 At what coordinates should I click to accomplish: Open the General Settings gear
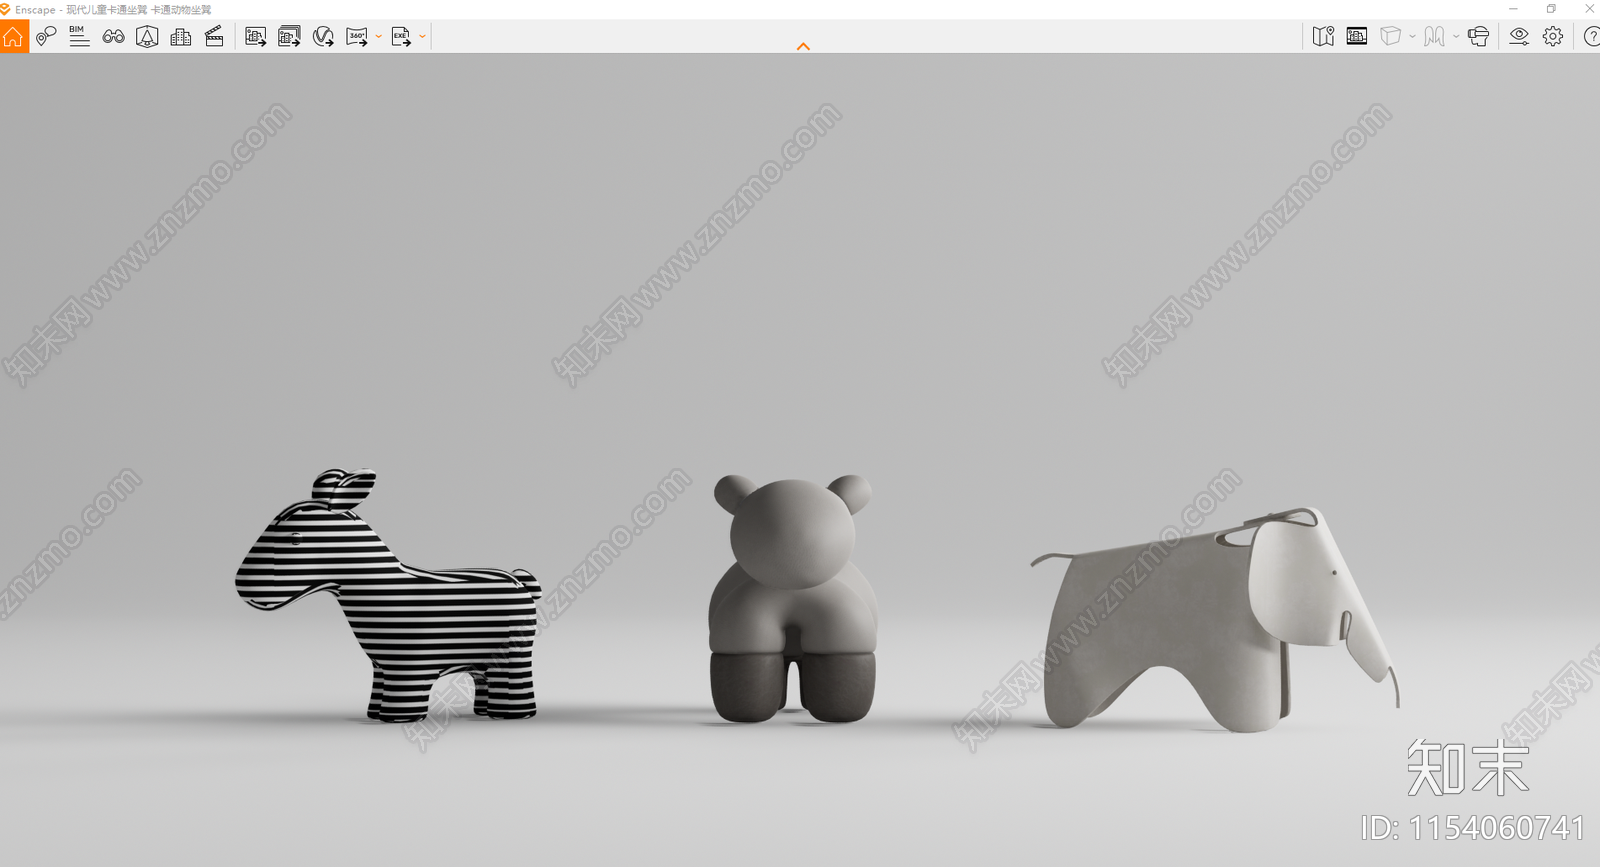pyautogui.click(x=1553, y=37)
